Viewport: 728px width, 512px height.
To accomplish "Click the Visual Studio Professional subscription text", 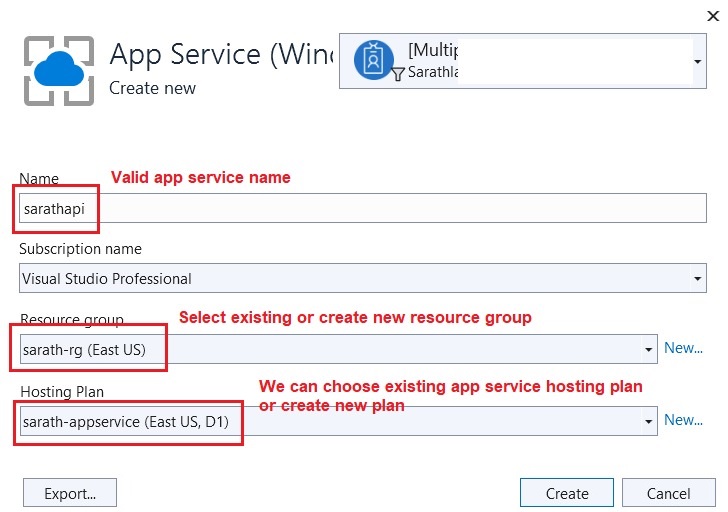I will (107, 279).
